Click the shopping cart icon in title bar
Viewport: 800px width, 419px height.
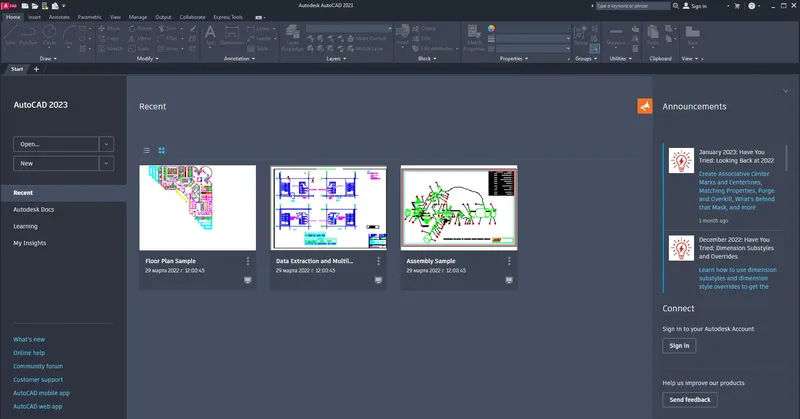tap(737, 6)
